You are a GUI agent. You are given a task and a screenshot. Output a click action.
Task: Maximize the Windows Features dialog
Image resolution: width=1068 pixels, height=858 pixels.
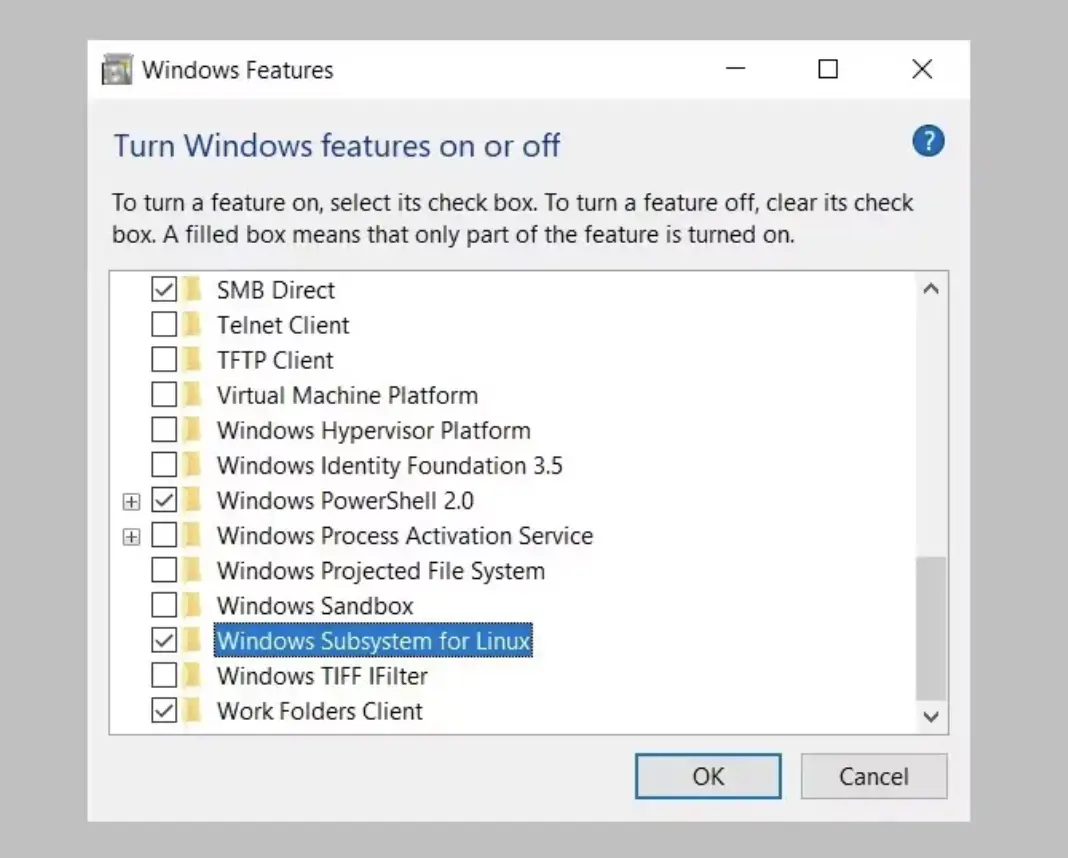[828, 69]
